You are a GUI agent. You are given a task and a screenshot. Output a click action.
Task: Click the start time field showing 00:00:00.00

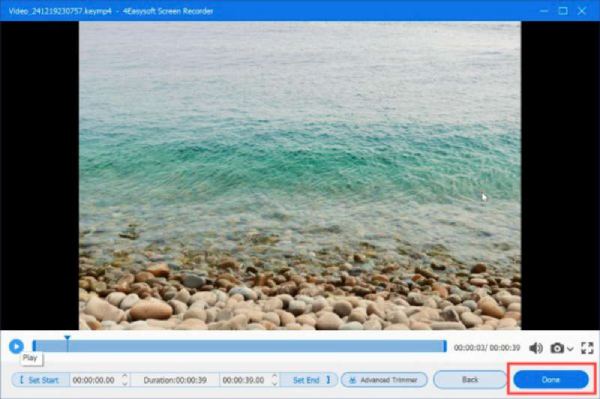(94, 380)
